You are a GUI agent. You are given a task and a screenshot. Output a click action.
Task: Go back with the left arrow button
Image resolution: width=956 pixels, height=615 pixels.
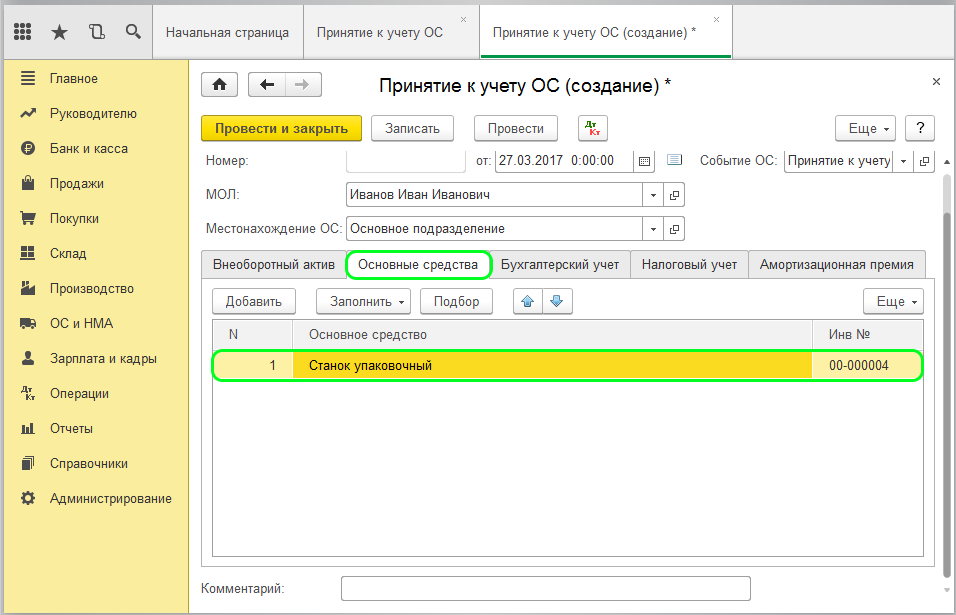coord(267,85)
